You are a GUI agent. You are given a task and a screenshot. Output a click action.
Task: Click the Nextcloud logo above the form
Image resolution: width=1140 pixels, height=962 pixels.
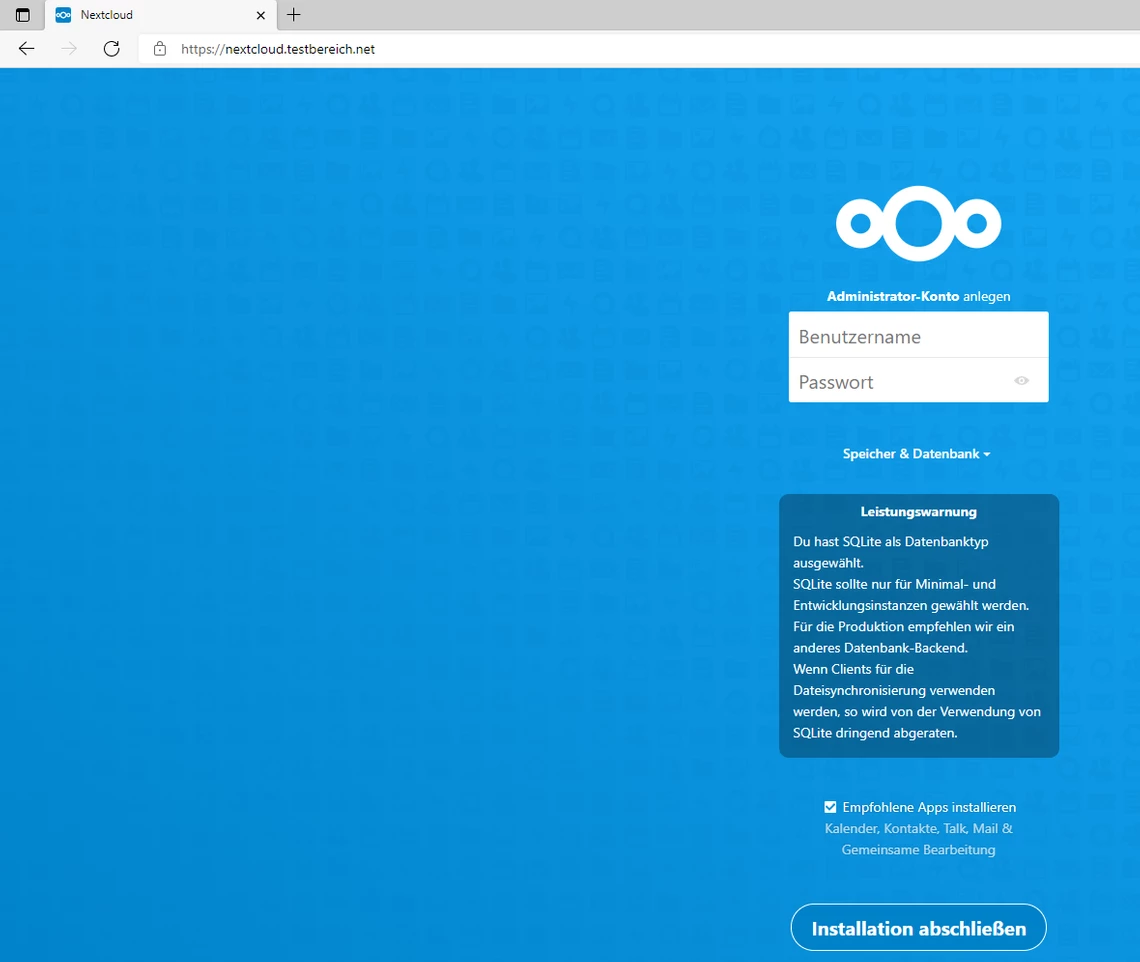(918, 222)
